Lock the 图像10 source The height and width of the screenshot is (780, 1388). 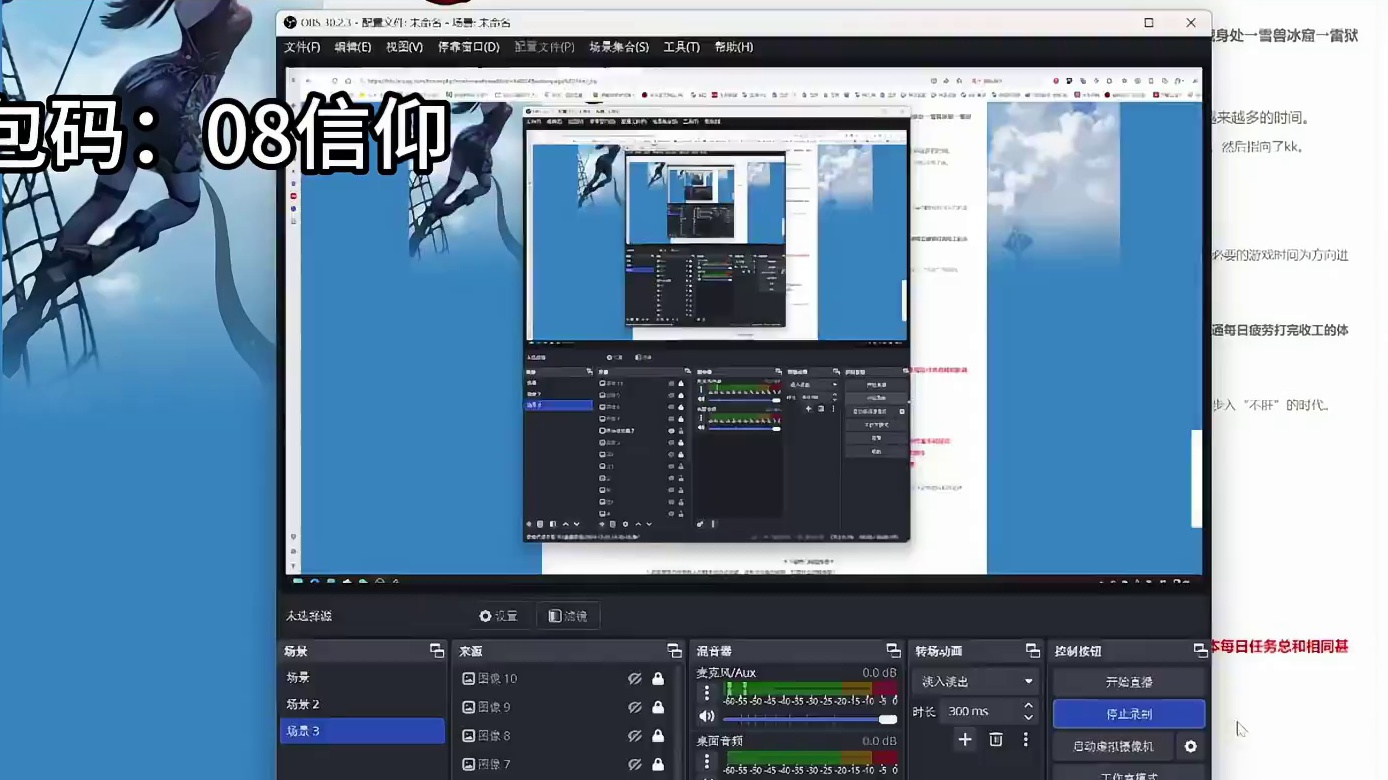(658, 678)
